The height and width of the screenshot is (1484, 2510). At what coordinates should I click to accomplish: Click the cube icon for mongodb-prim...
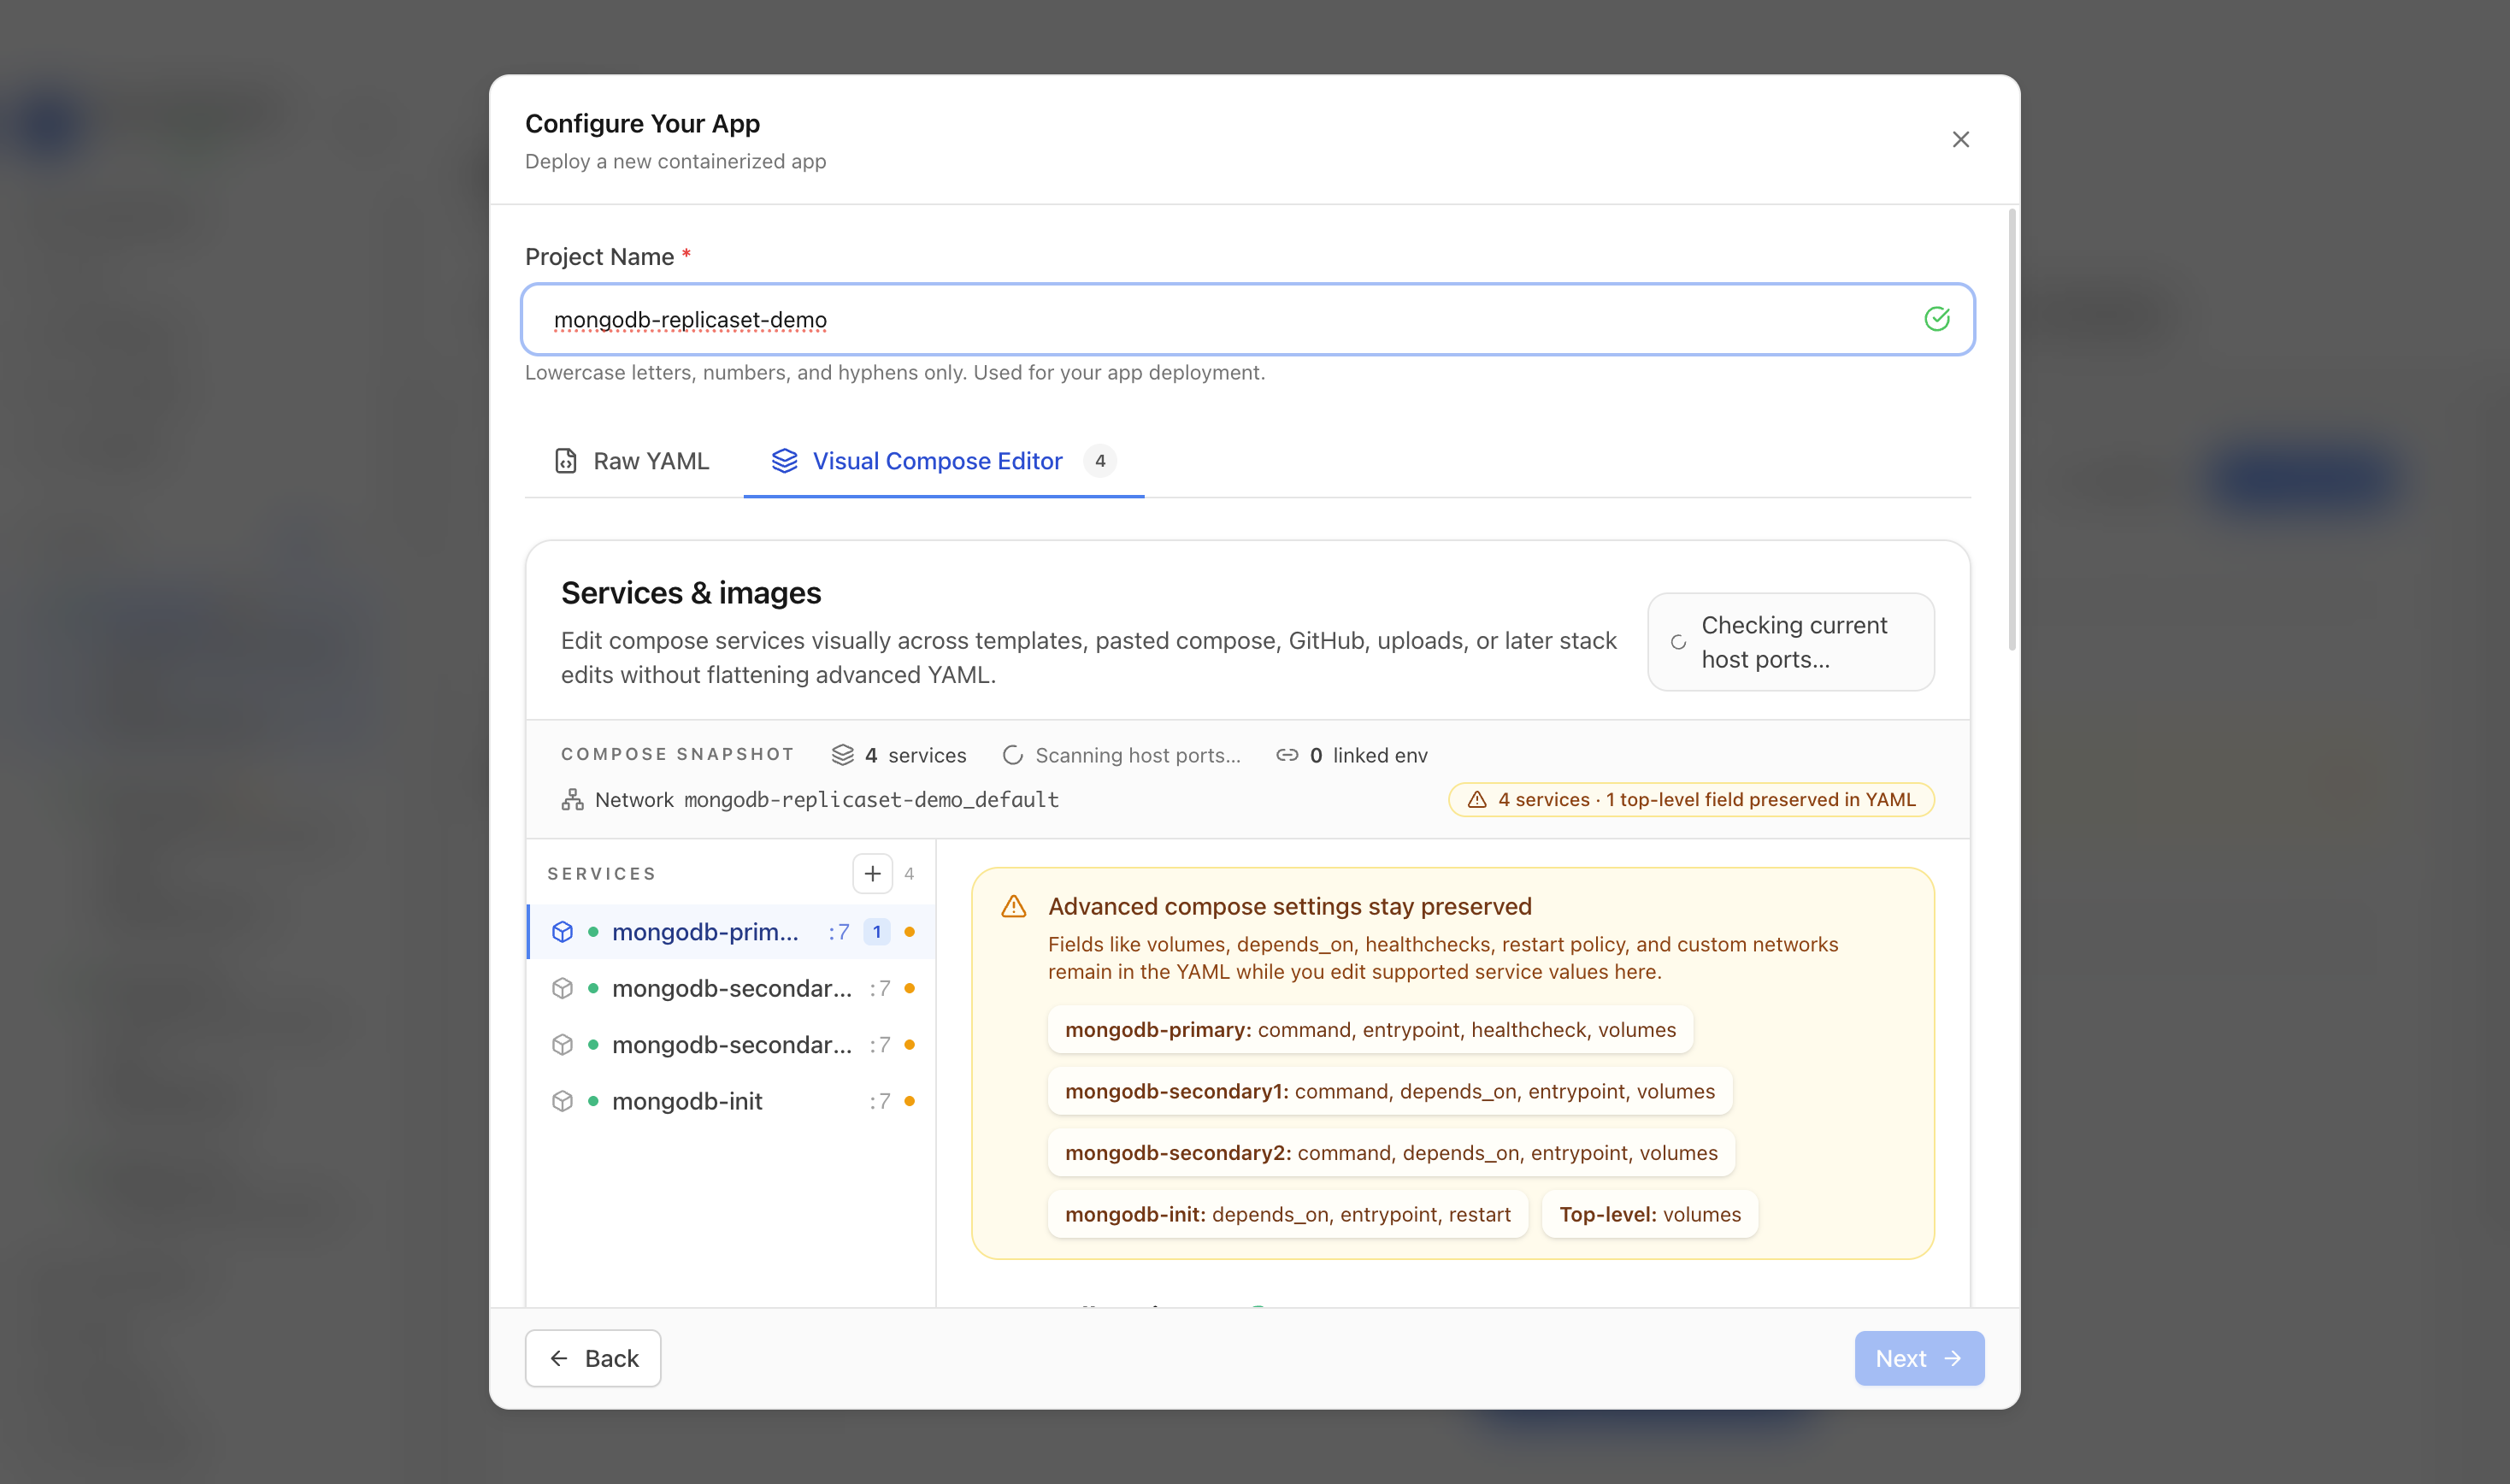[562, 932]
